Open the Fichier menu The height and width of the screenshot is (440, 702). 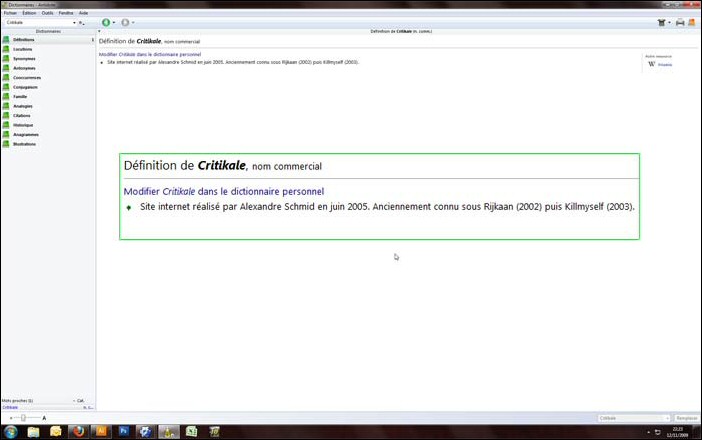(x=10, y=13)
